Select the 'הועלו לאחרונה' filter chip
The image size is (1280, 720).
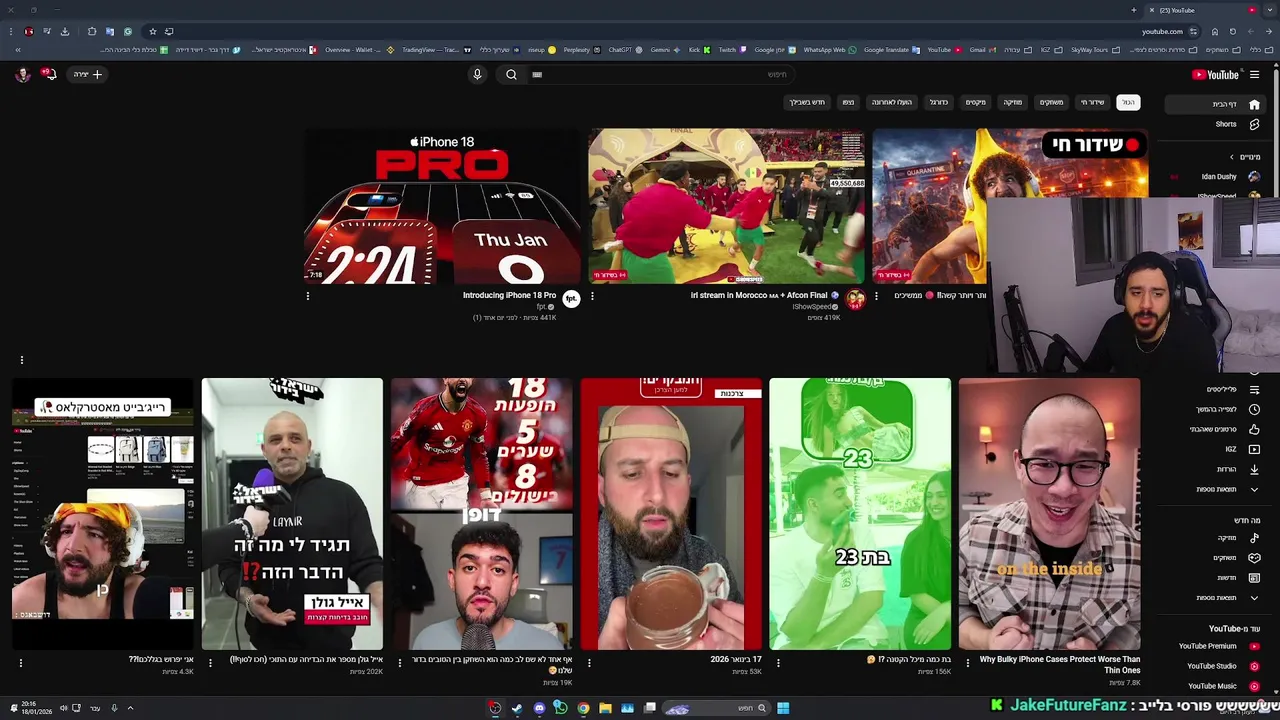coord(891,102)
